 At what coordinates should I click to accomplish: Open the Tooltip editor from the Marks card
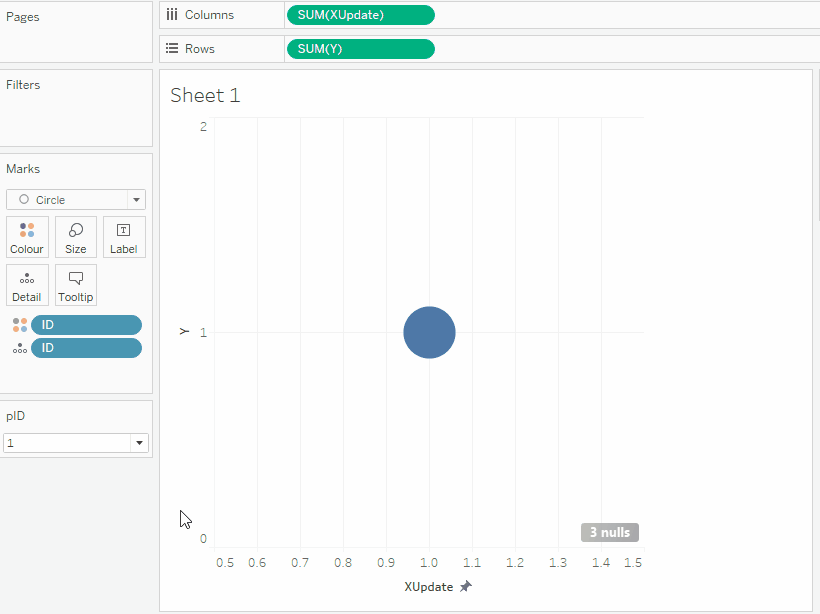75,285
